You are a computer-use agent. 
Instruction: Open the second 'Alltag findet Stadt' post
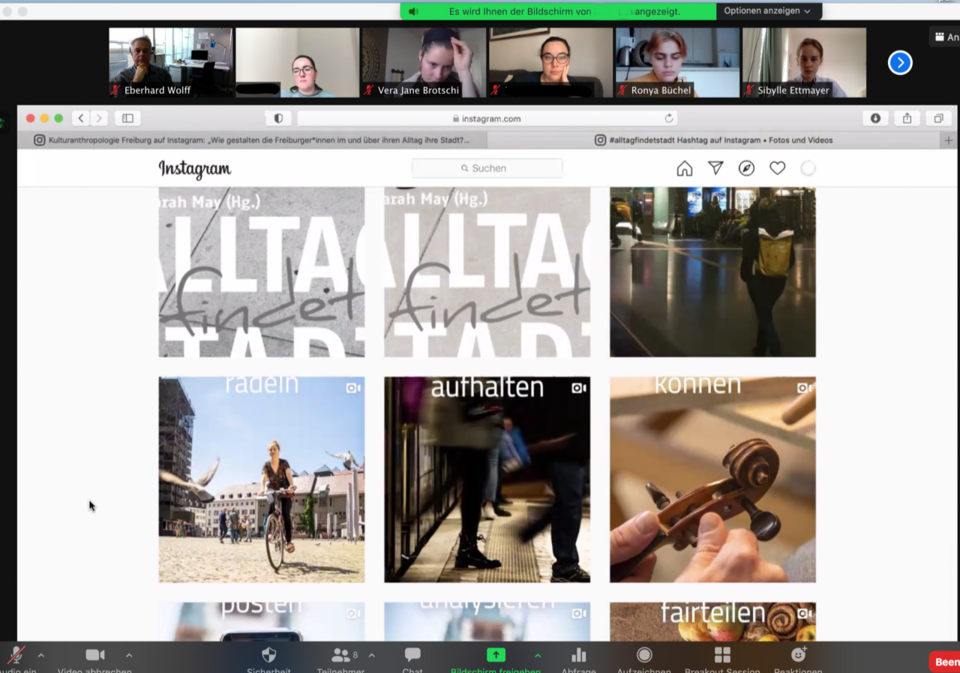[x=487, y=273]
